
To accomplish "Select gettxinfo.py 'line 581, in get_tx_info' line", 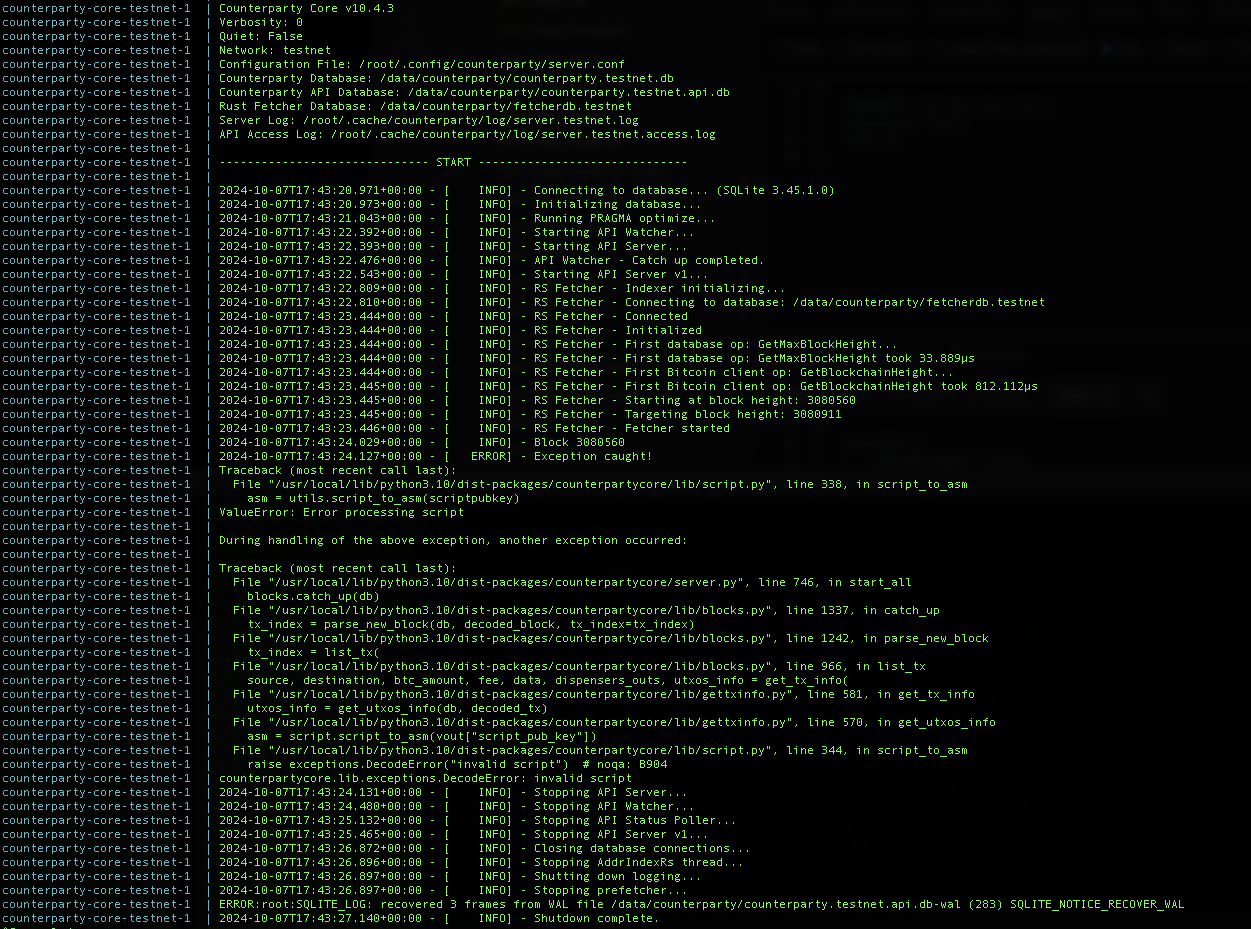I will coord(604,694).
